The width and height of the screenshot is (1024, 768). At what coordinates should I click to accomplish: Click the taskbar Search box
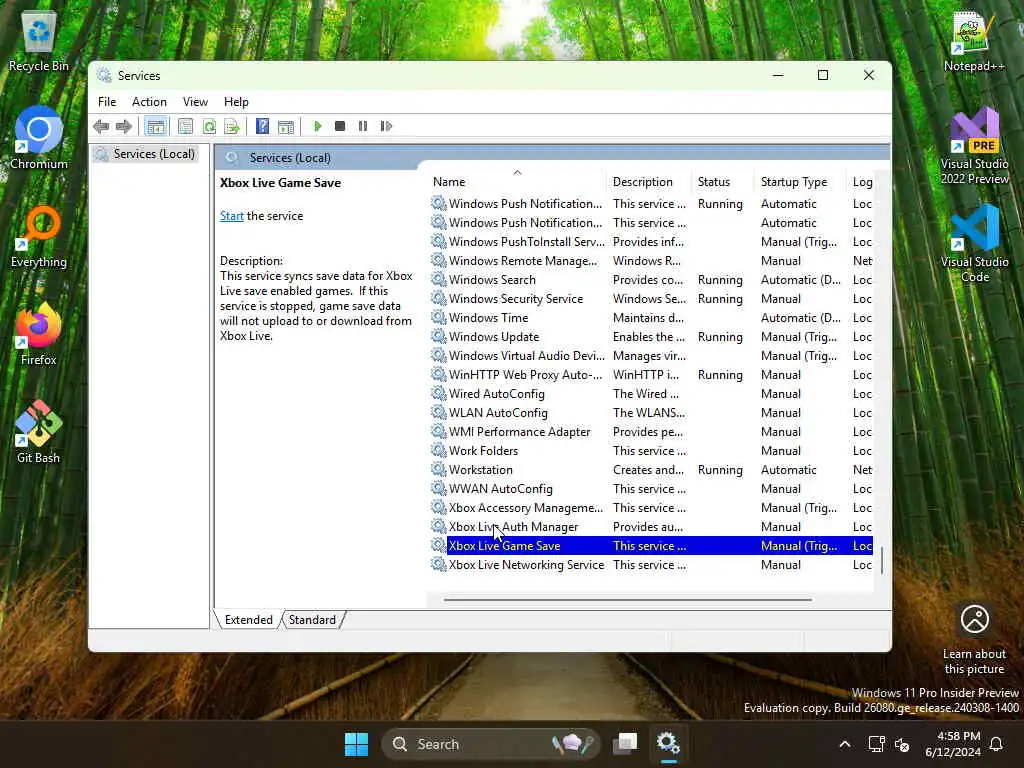point(490,744)
